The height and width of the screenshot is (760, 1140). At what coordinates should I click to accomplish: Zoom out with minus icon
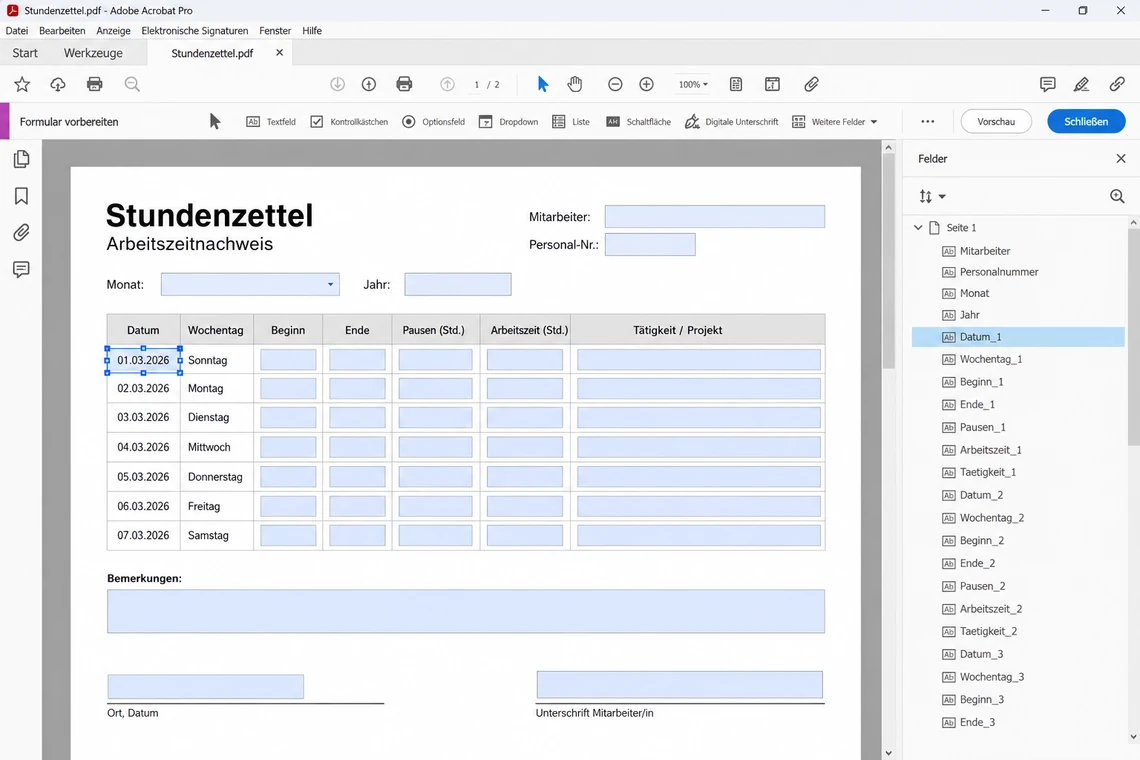tap(615, 84)
